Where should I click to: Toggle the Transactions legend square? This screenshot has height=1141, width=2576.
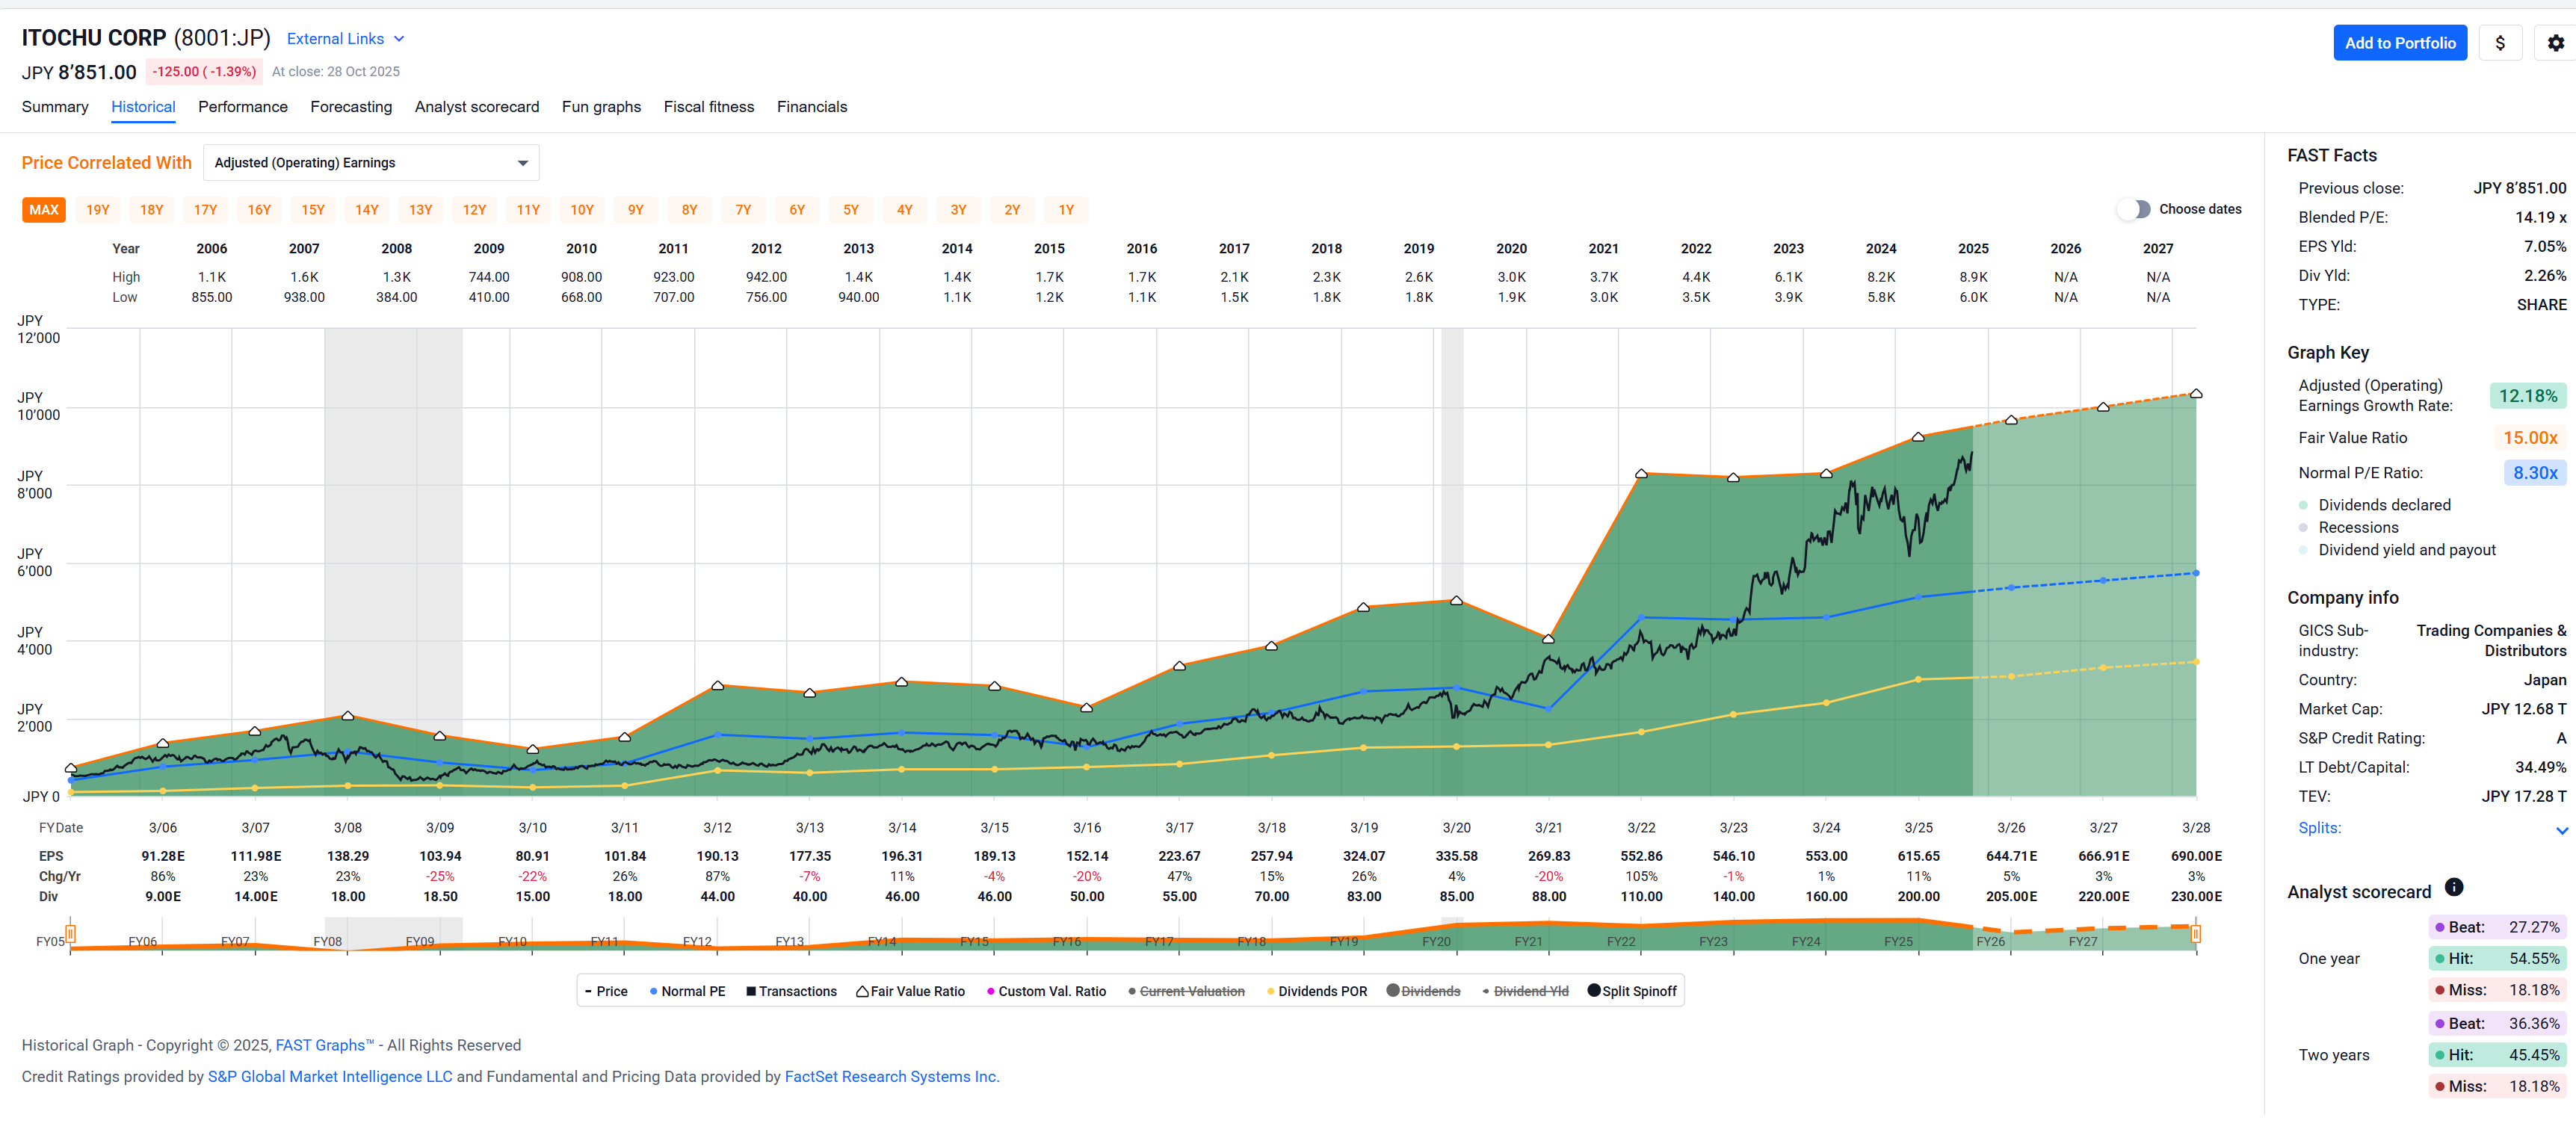click(x=750, y=991)
